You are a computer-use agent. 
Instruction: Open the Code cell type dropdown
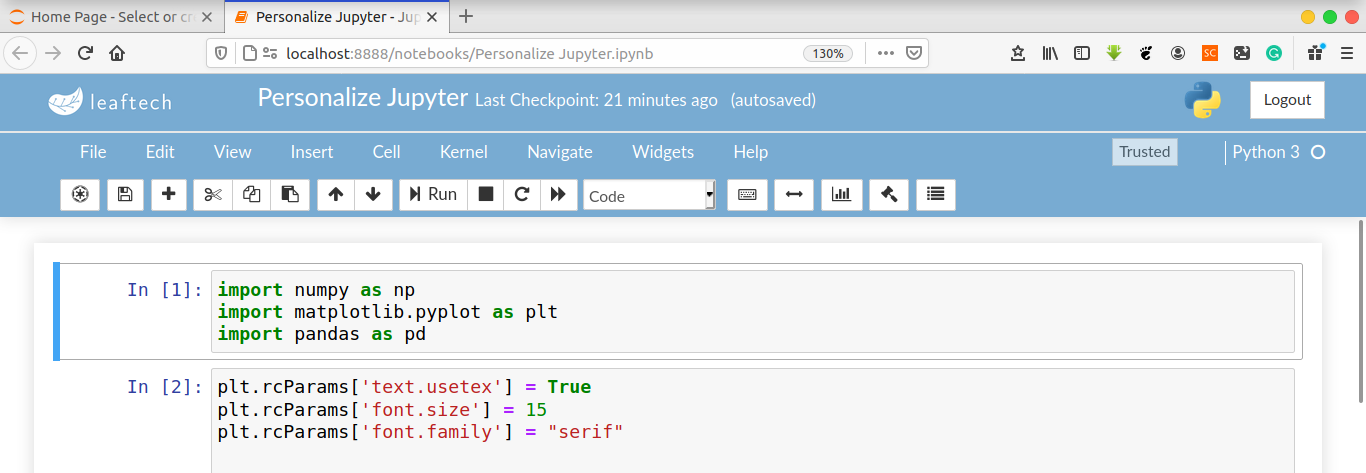coord(649,195)
